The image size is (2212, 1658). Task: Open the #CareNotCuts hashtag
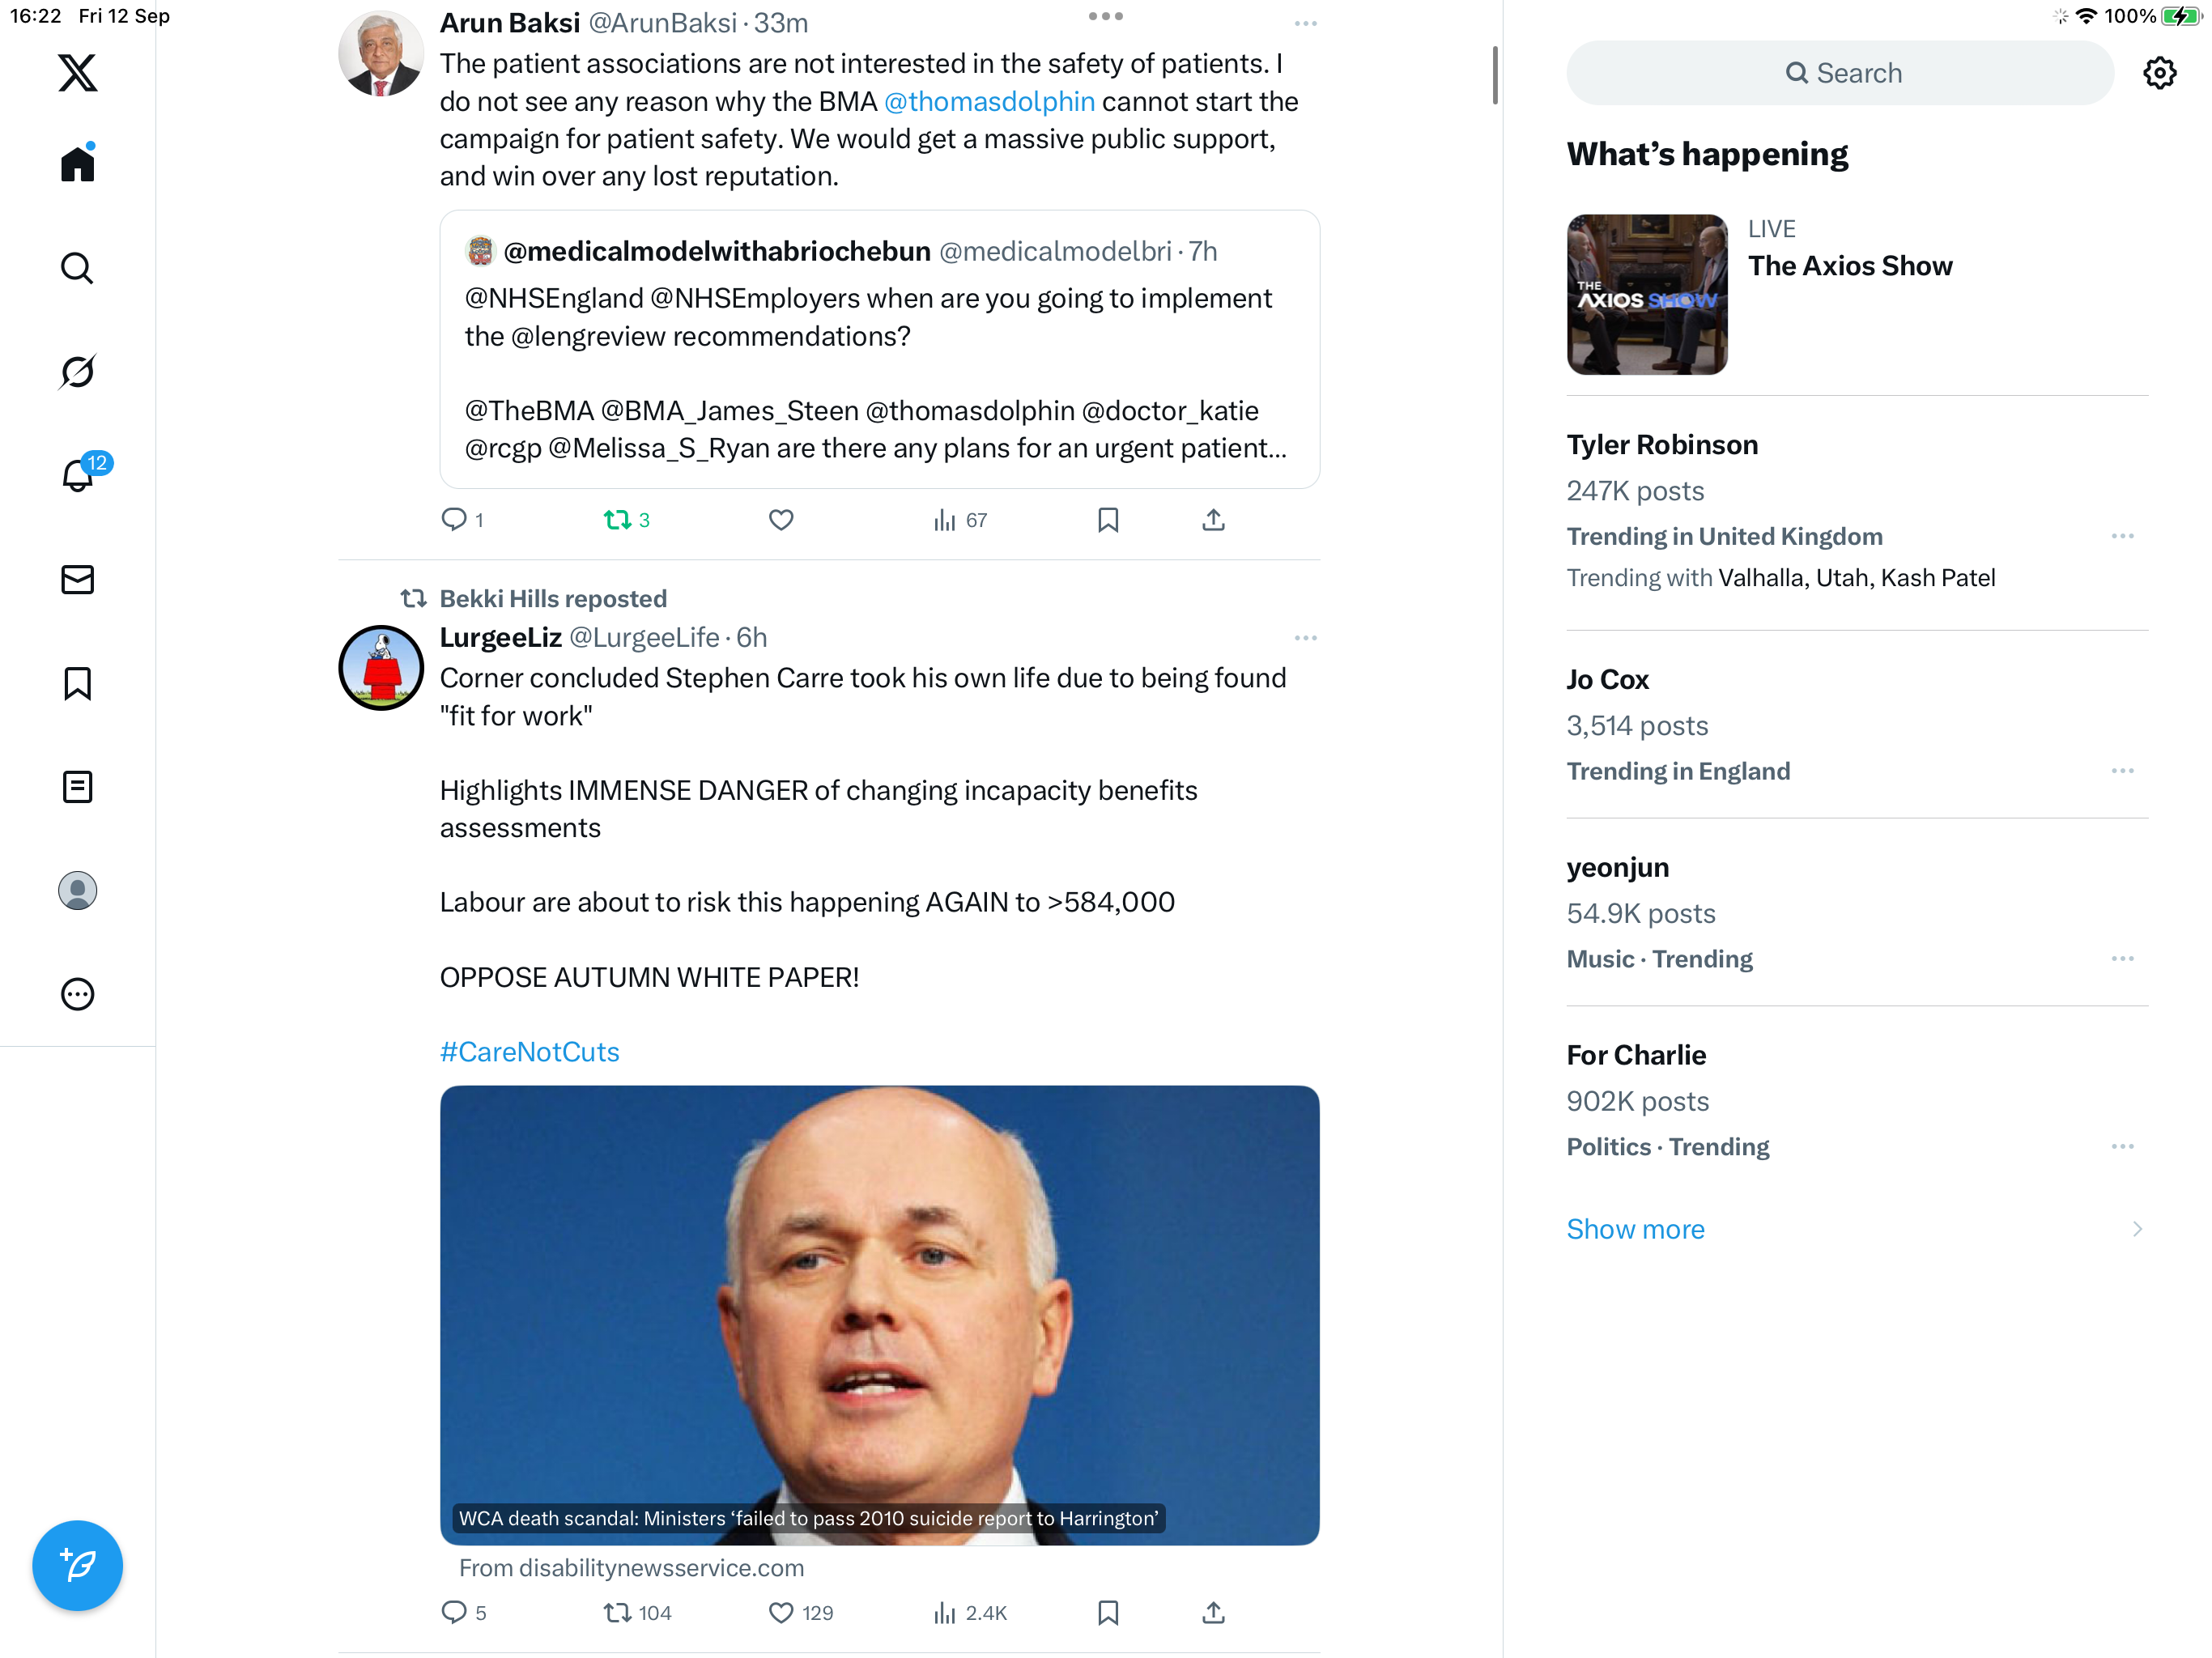click(529, 1052)
